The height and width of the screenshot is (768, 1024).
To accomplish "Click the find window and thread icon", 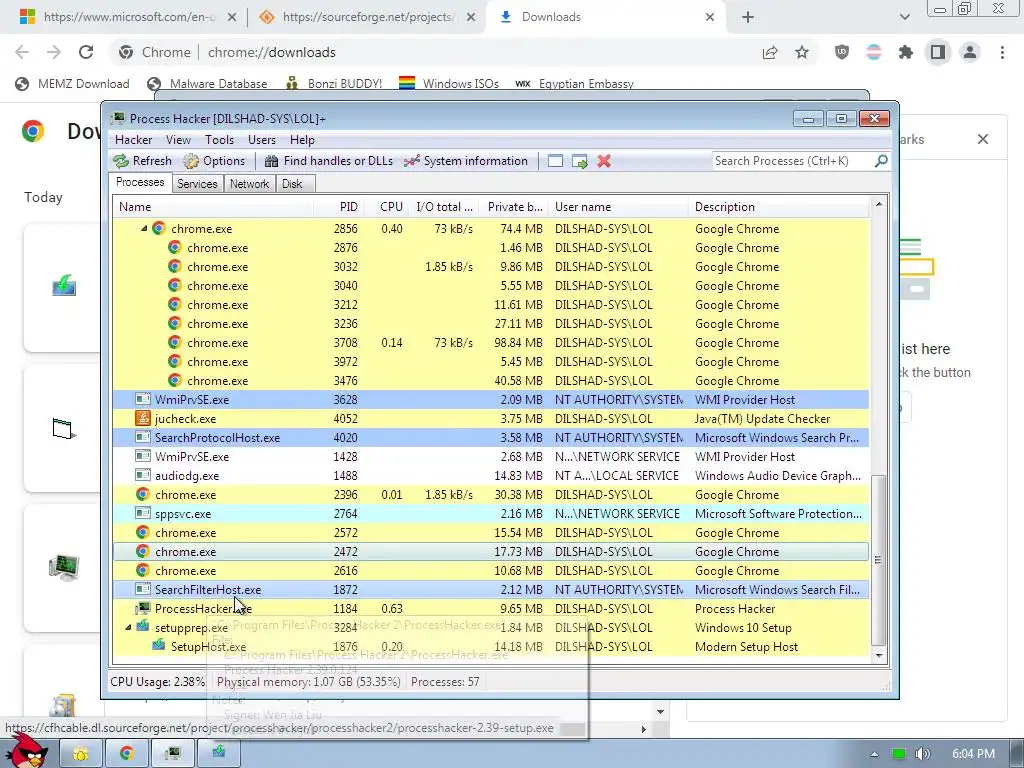I will pyautogui.click(x=580, y=161).
